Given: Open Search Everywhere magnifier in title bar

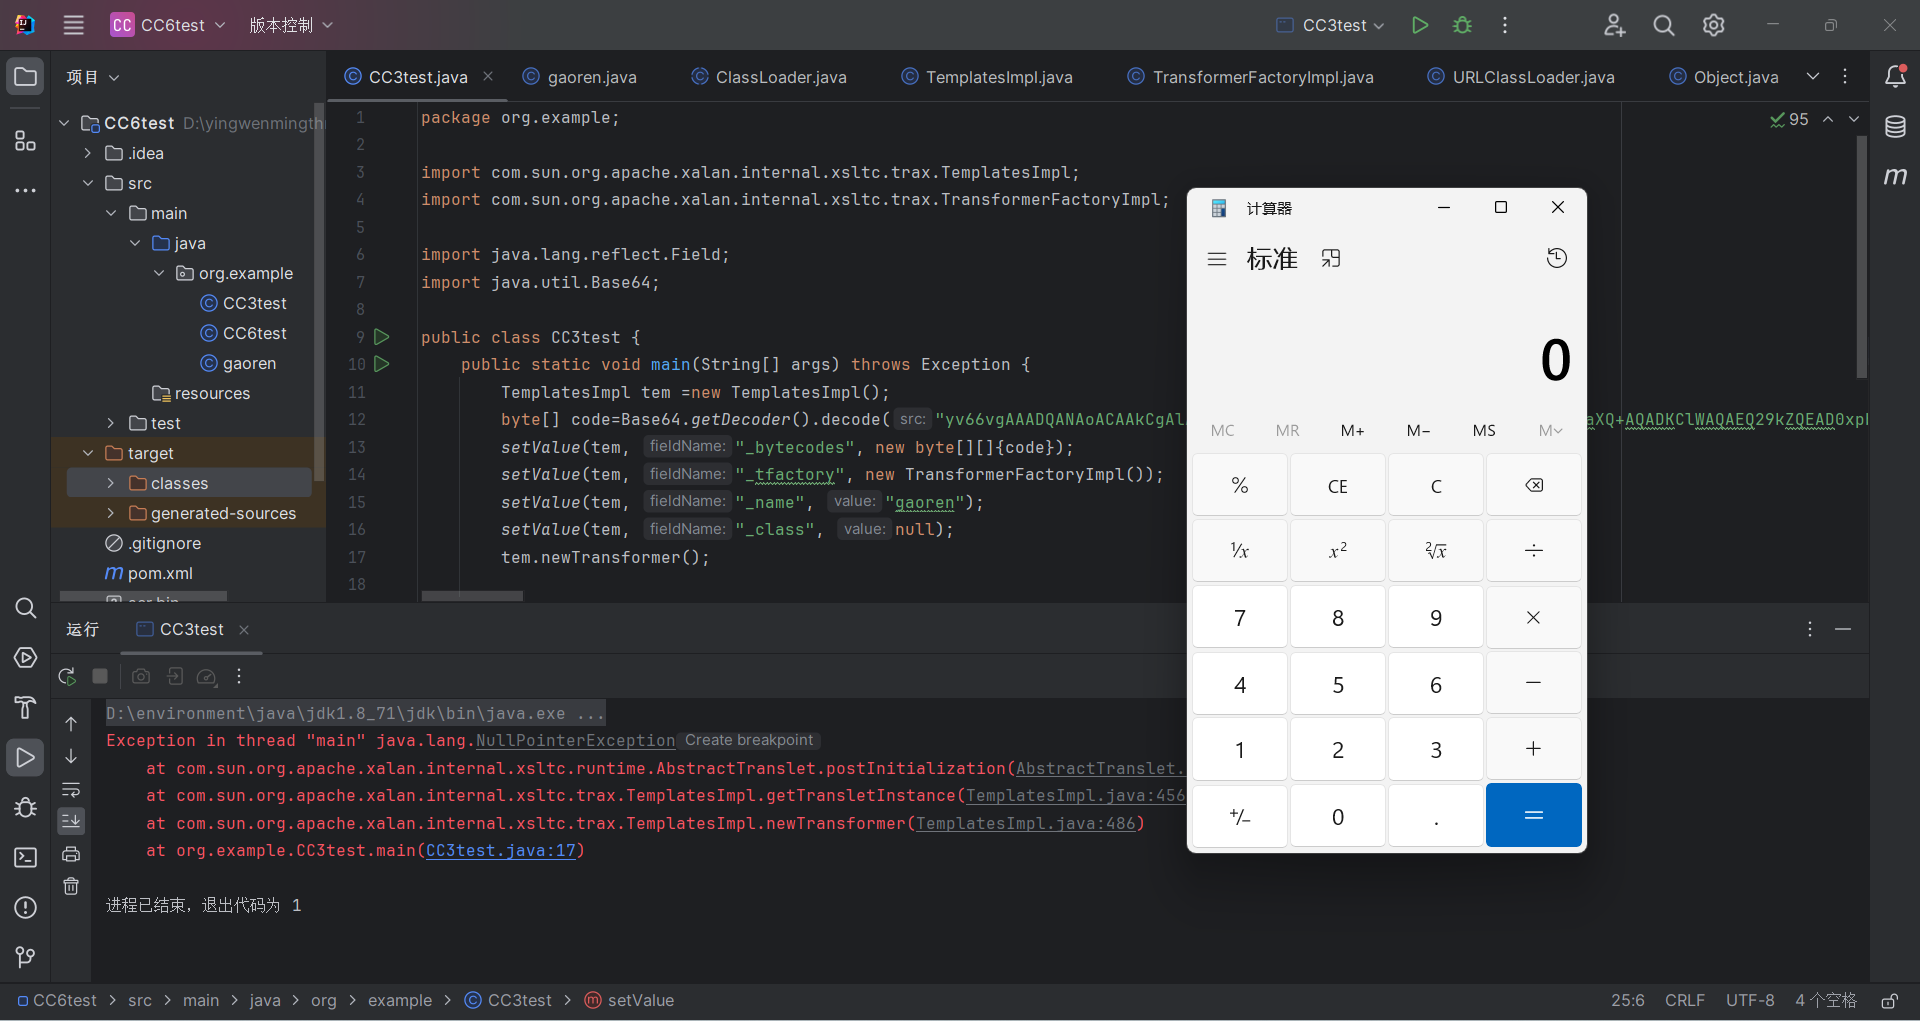Looking at the screenshot, I should 1664,25.
